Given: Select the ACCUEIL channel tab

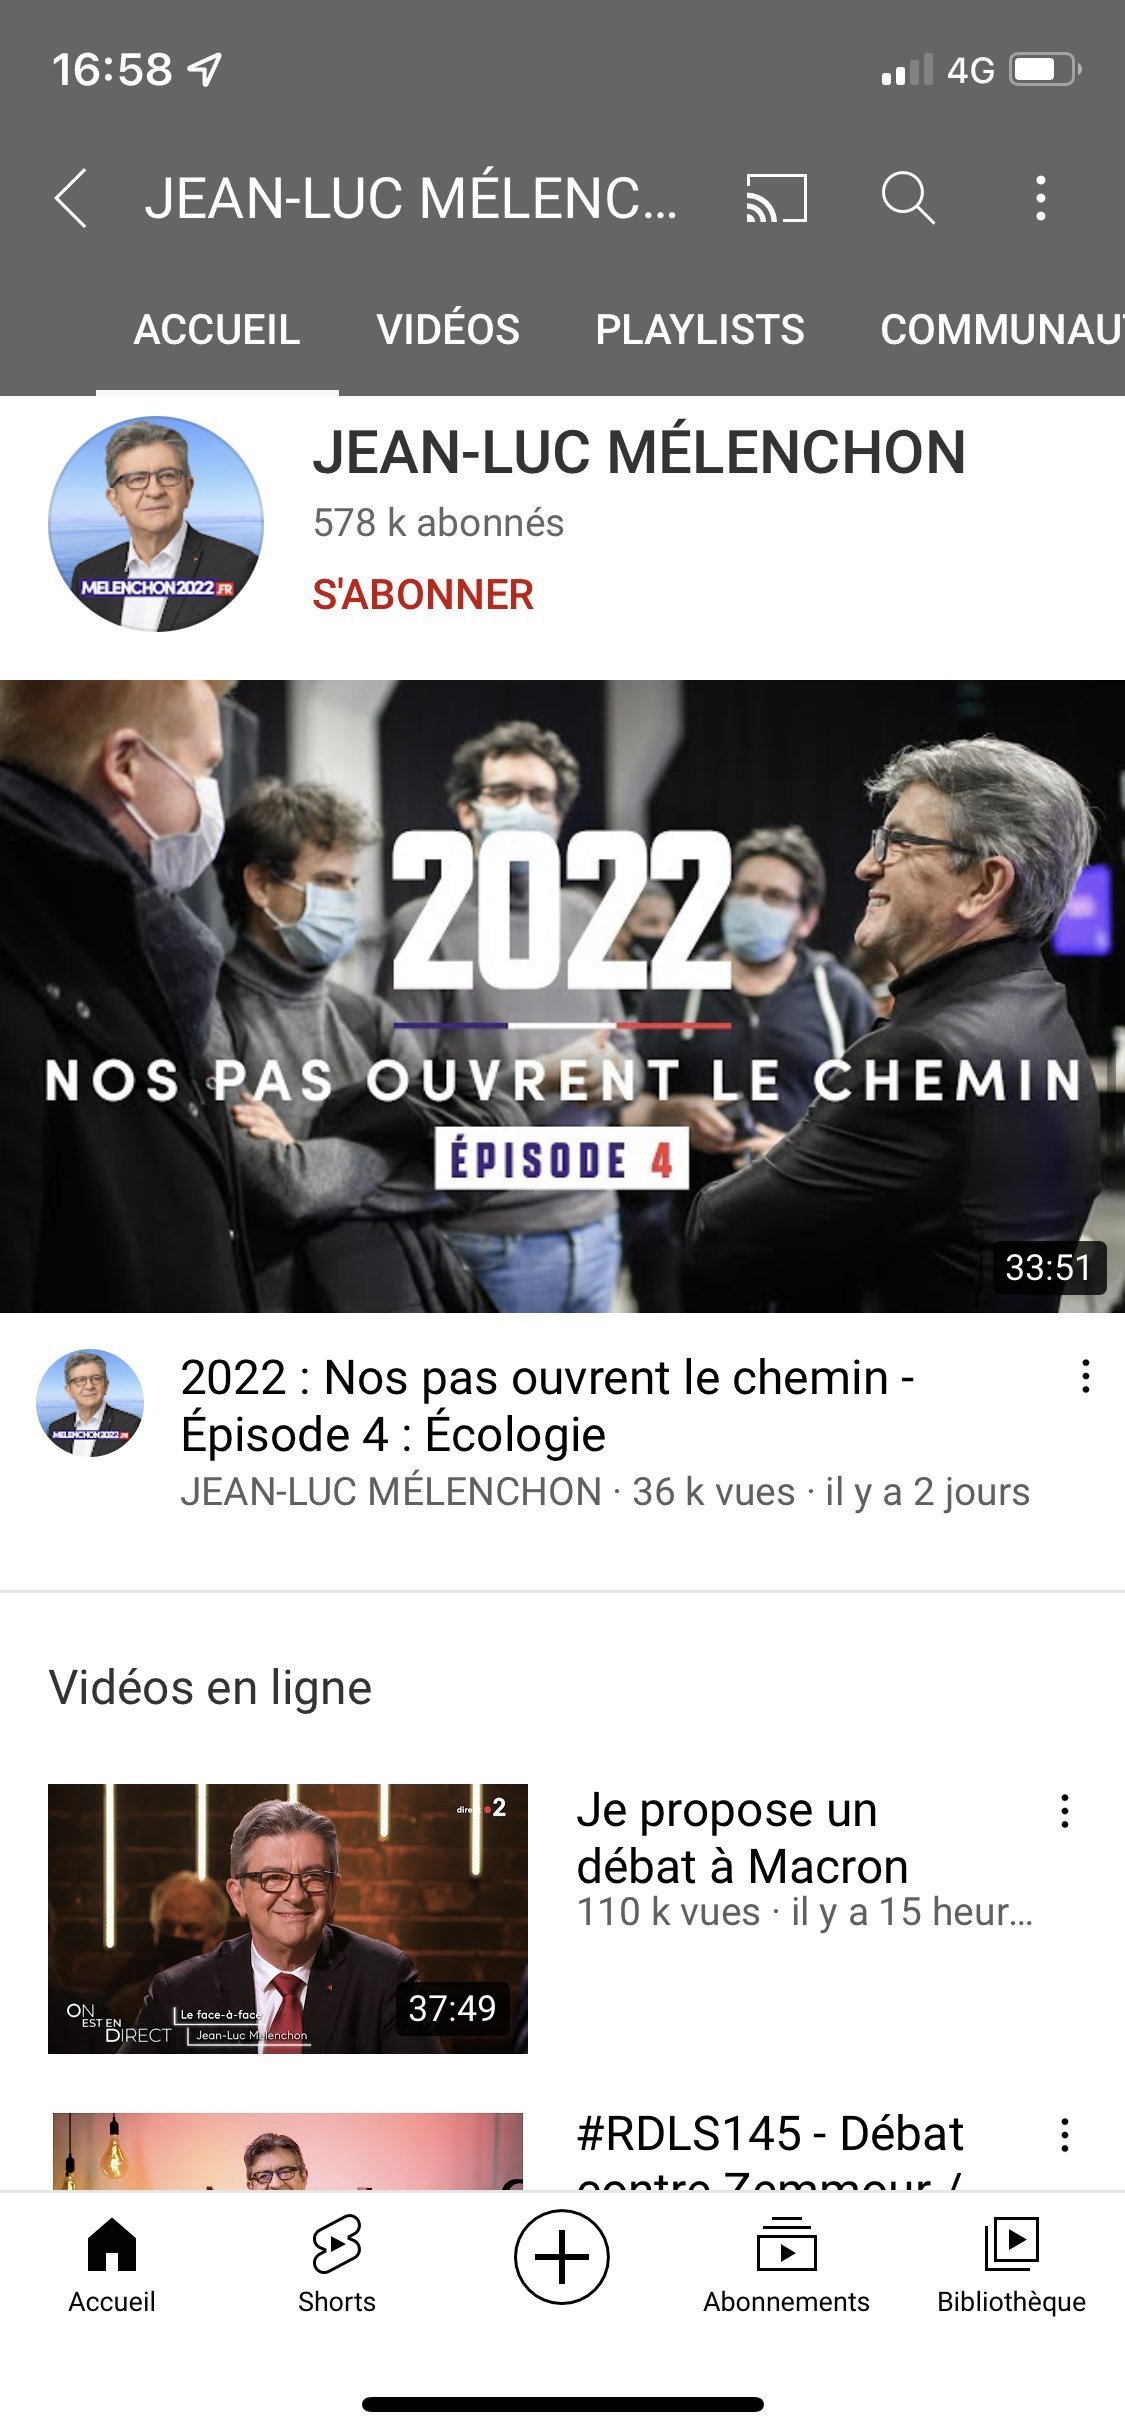Looking at the screenshot, I should pyautogui.click(x=217, y=330).
